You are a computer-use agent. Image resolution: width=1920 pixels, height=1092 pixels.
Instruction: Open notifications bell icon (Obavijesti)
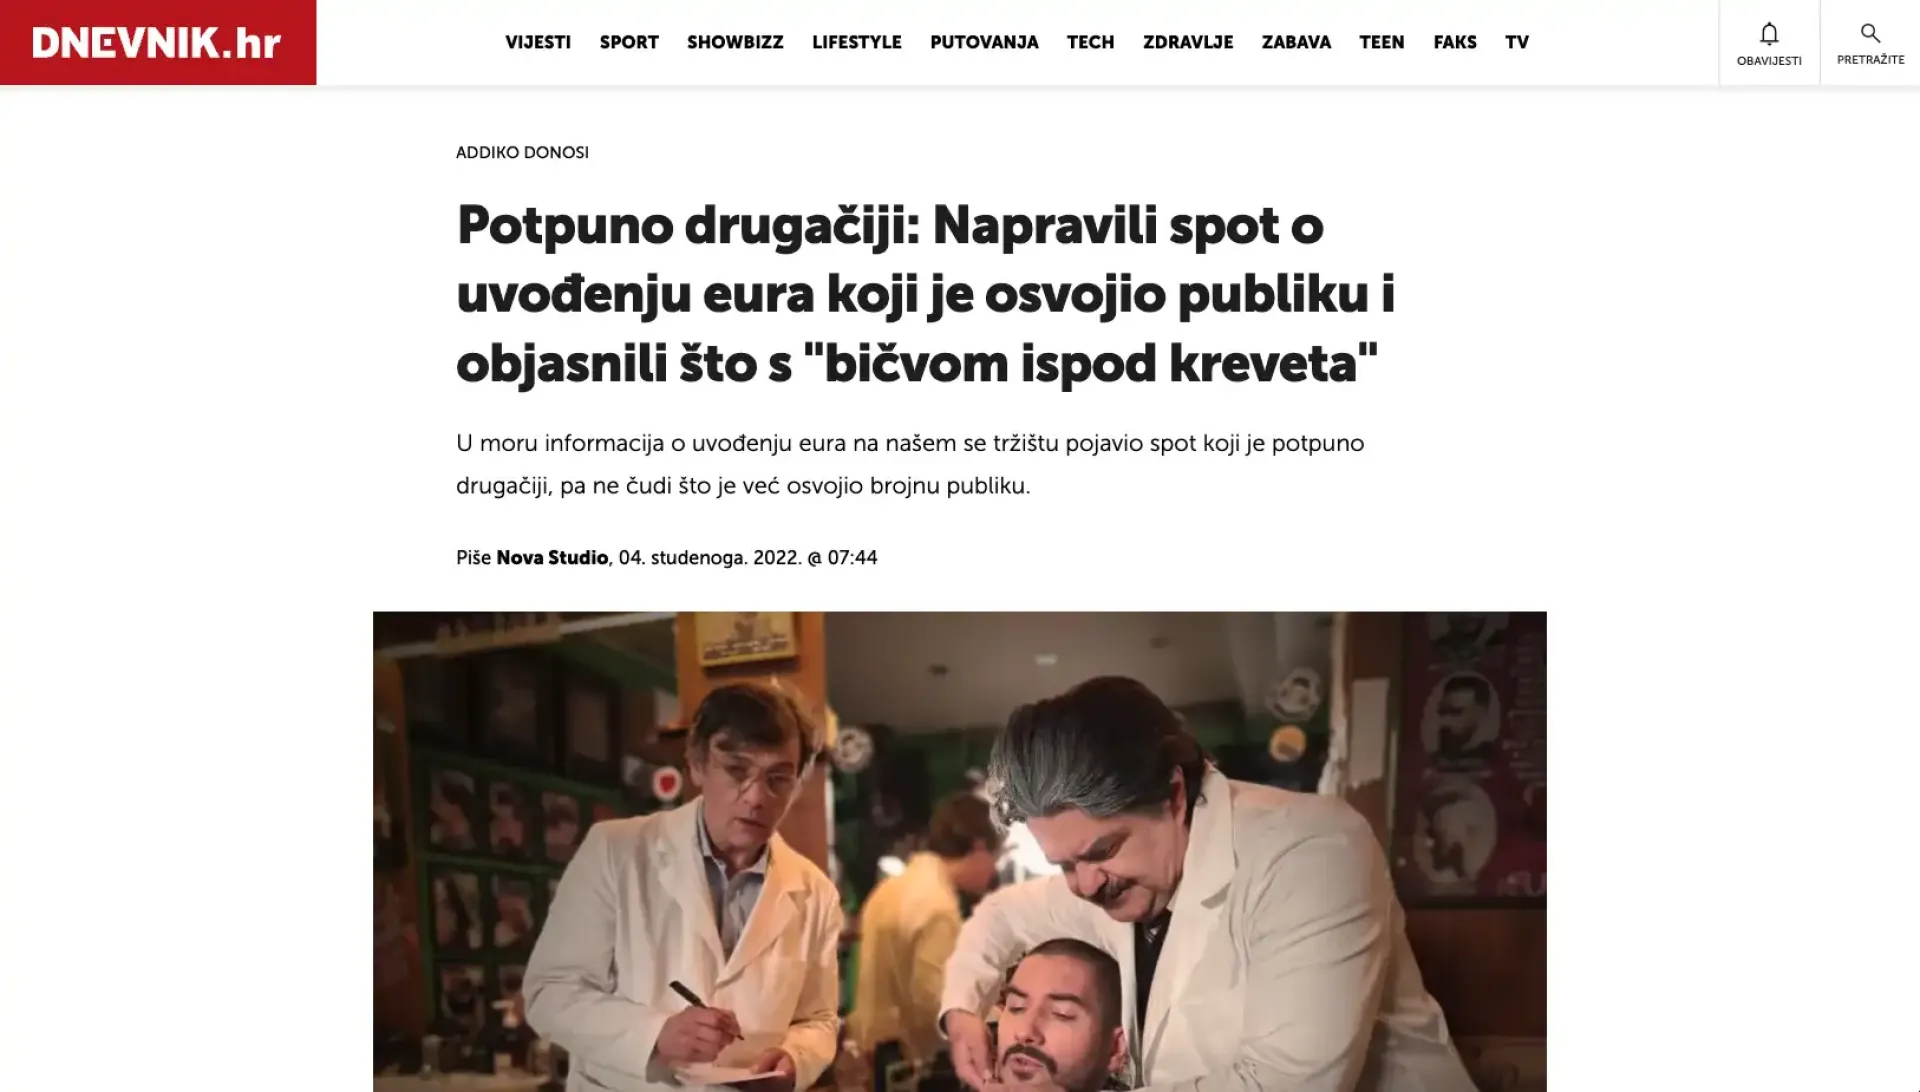(x=1769, y=43)
